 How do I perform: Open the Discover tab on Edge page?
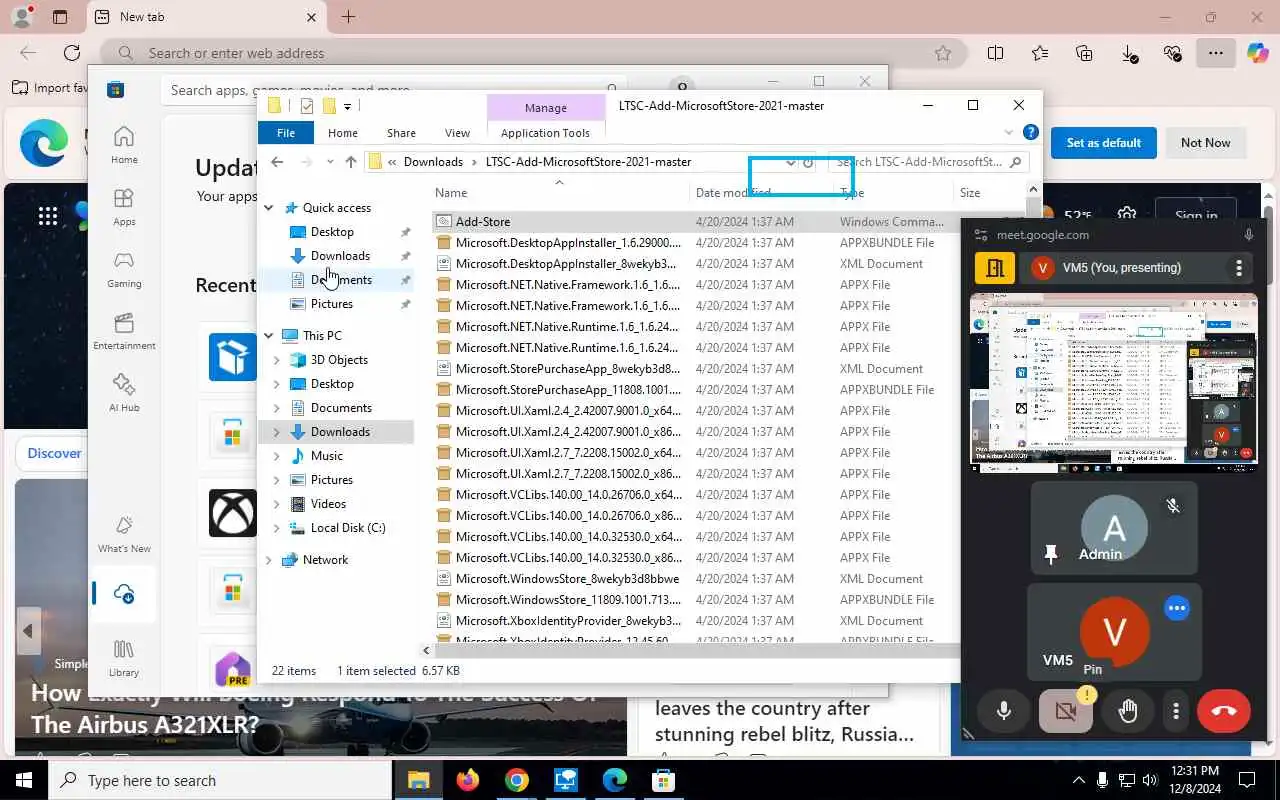54,453
